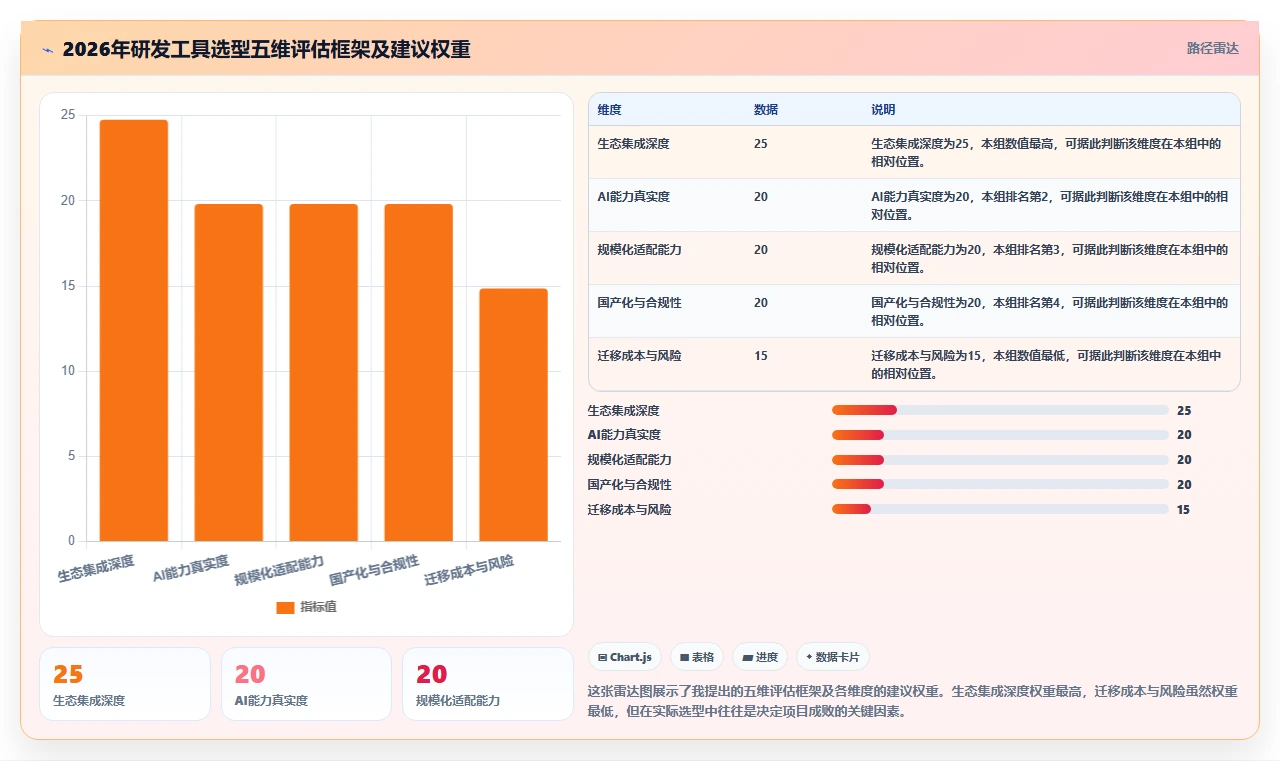Click the 生态集成深度 label in progress list
The height and width of the screenshot is (761, 1280).
[x=624, y=410]
